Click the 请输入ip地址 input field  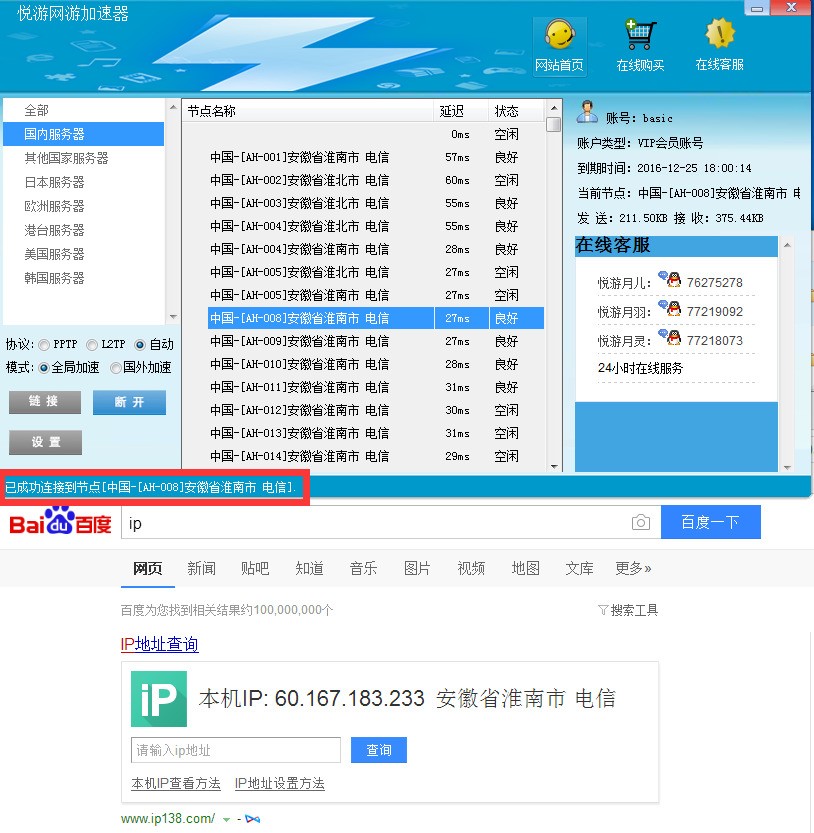pos(236,750)
